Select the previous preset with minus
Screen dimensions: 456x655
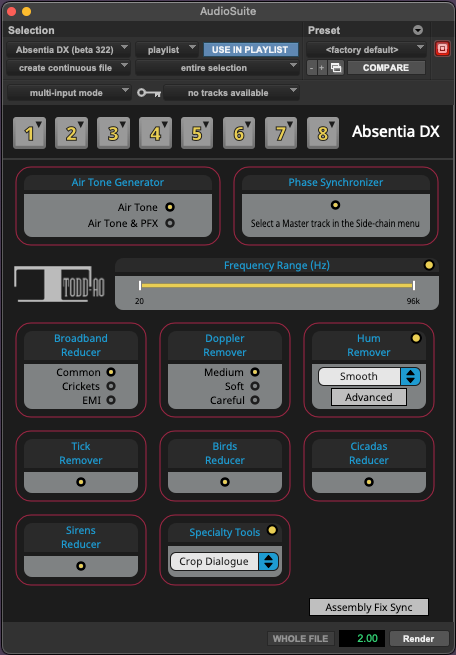(312, 68)
